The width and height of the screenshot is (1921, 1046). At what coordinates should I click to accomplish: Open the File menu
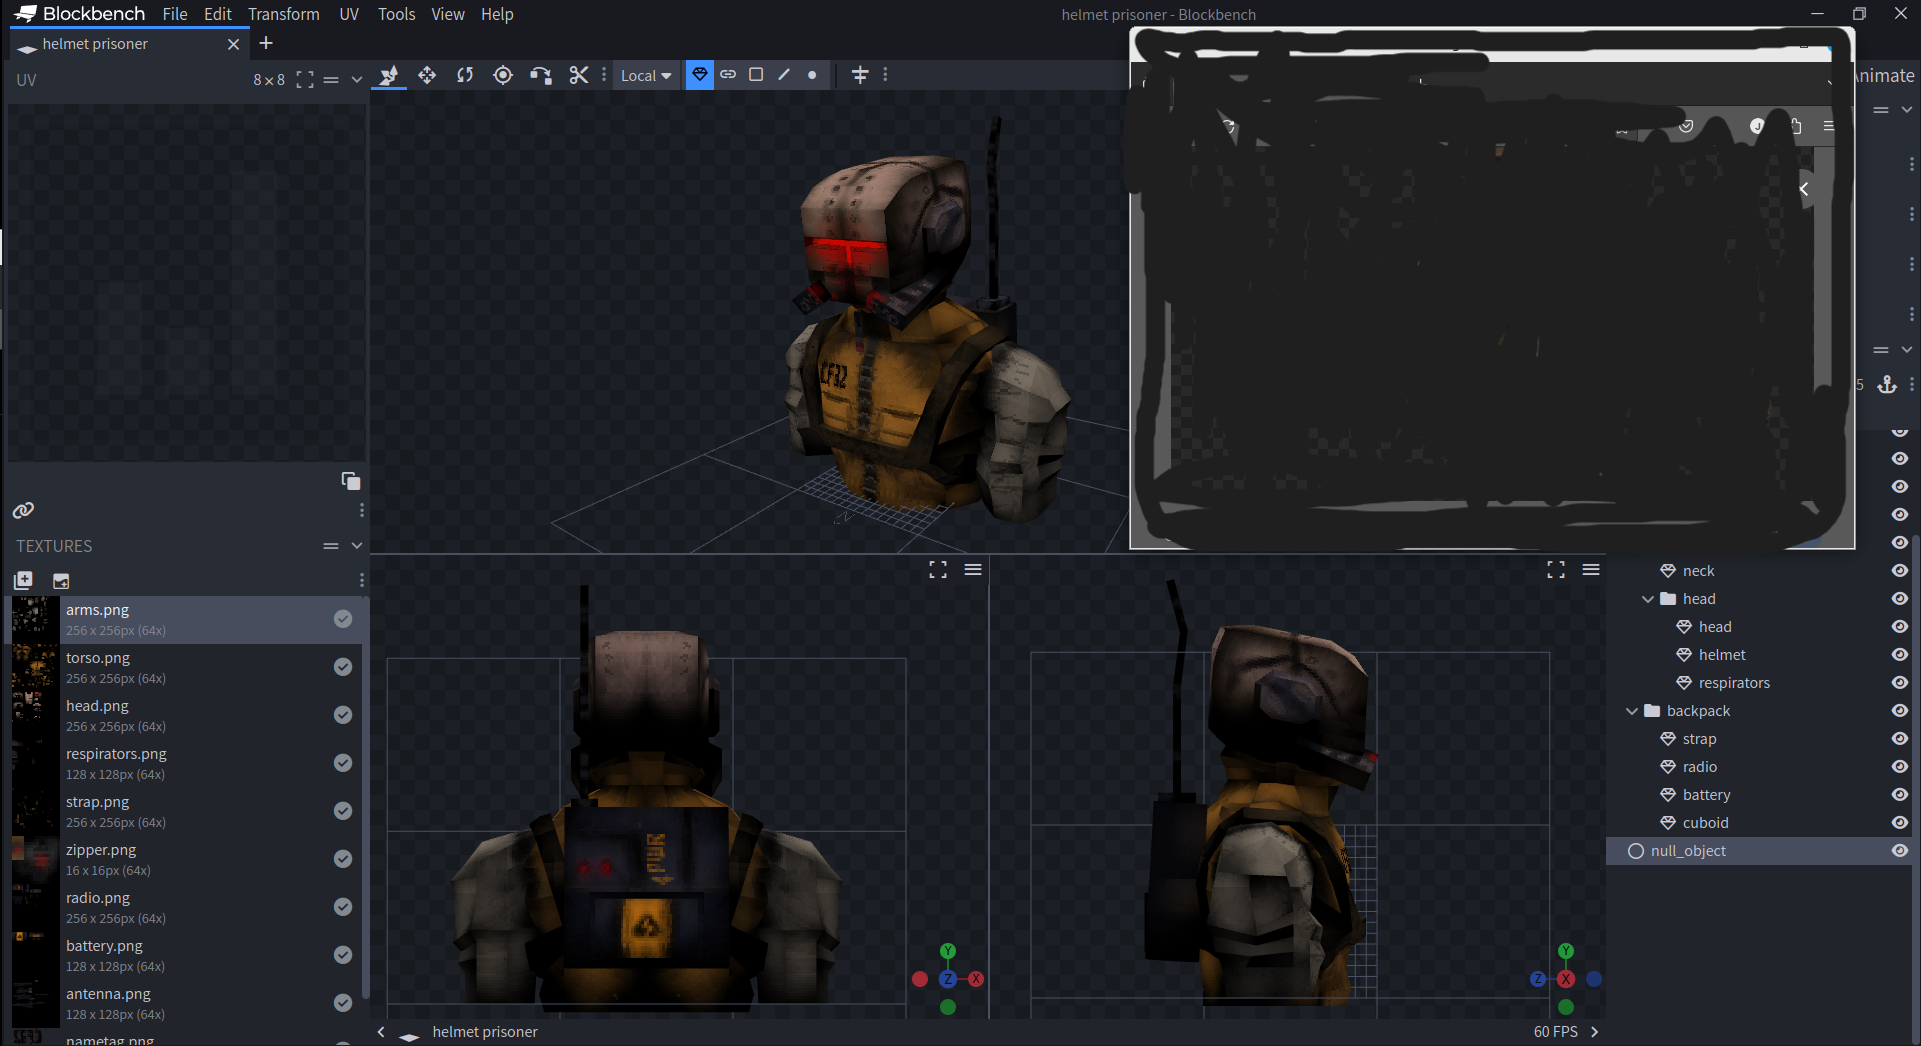click(x=175, y=14)
